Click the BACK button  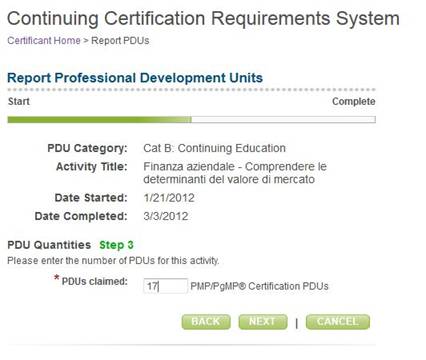tap(206, 322)
